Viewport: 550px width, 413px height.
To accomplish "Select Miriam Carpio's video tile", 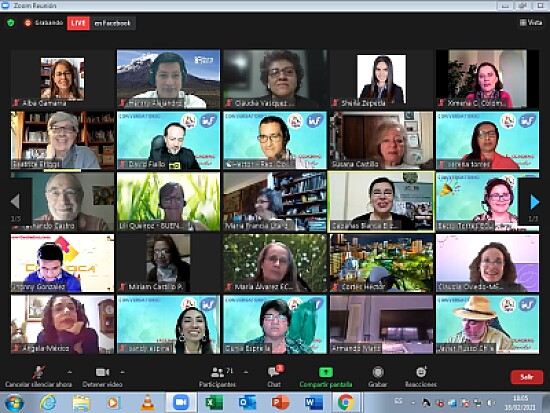I will [x=168, y=263].
